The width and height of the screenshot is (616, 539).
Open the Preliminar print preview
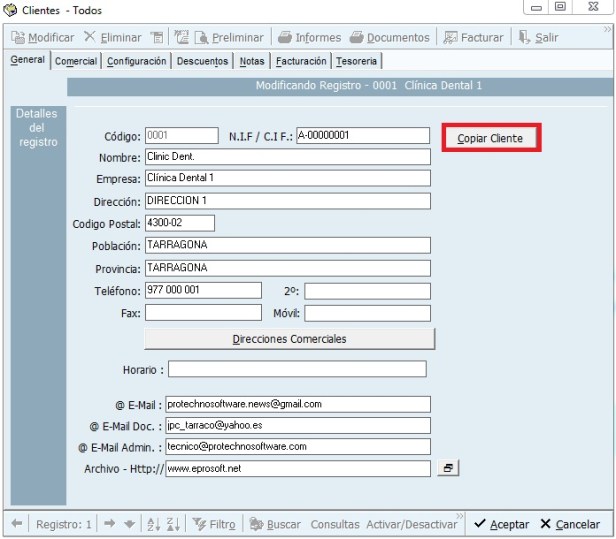[229, 38]
